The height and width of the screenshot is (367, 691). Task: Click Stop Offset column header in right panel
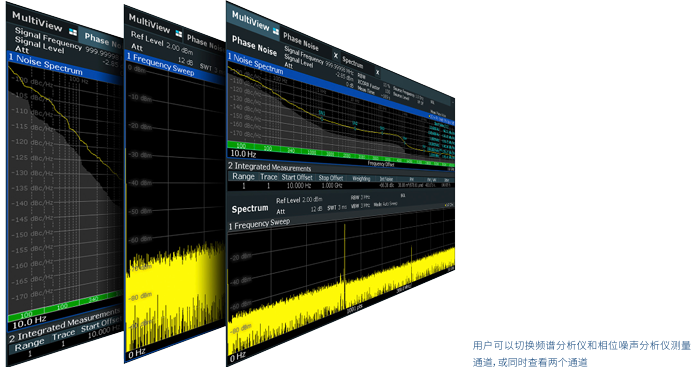click(331, 178)
